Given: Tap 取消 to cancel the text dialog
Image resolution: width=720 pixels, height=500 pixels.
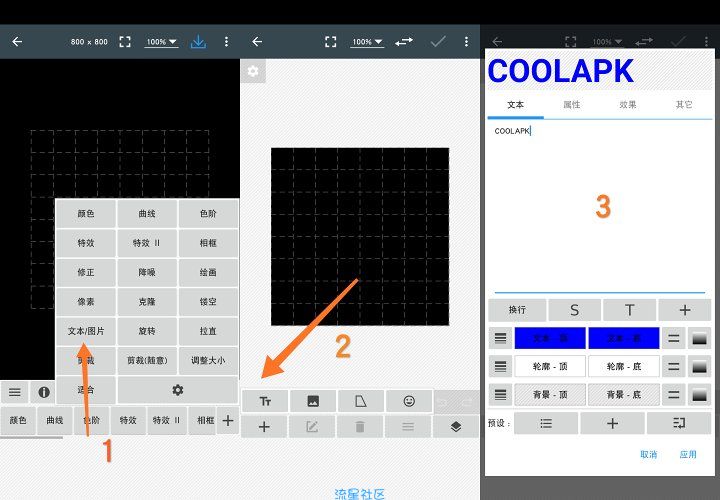Looking at the screenshot, I should tap(648, 455).
